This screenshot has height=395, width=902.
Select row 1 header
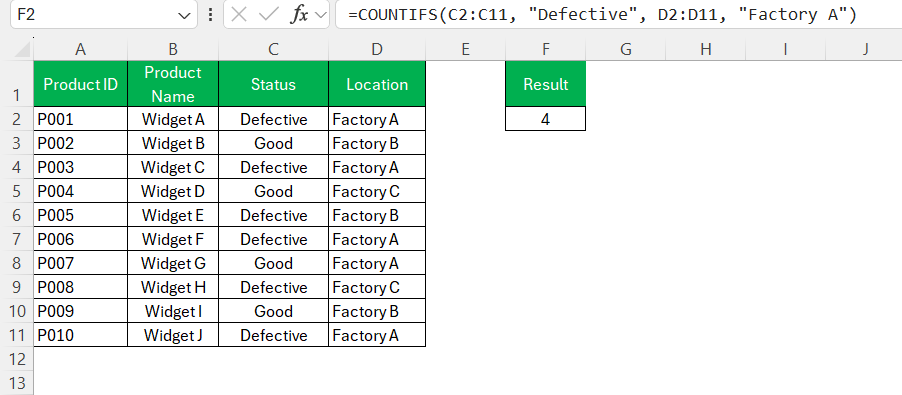click(17, 83)
